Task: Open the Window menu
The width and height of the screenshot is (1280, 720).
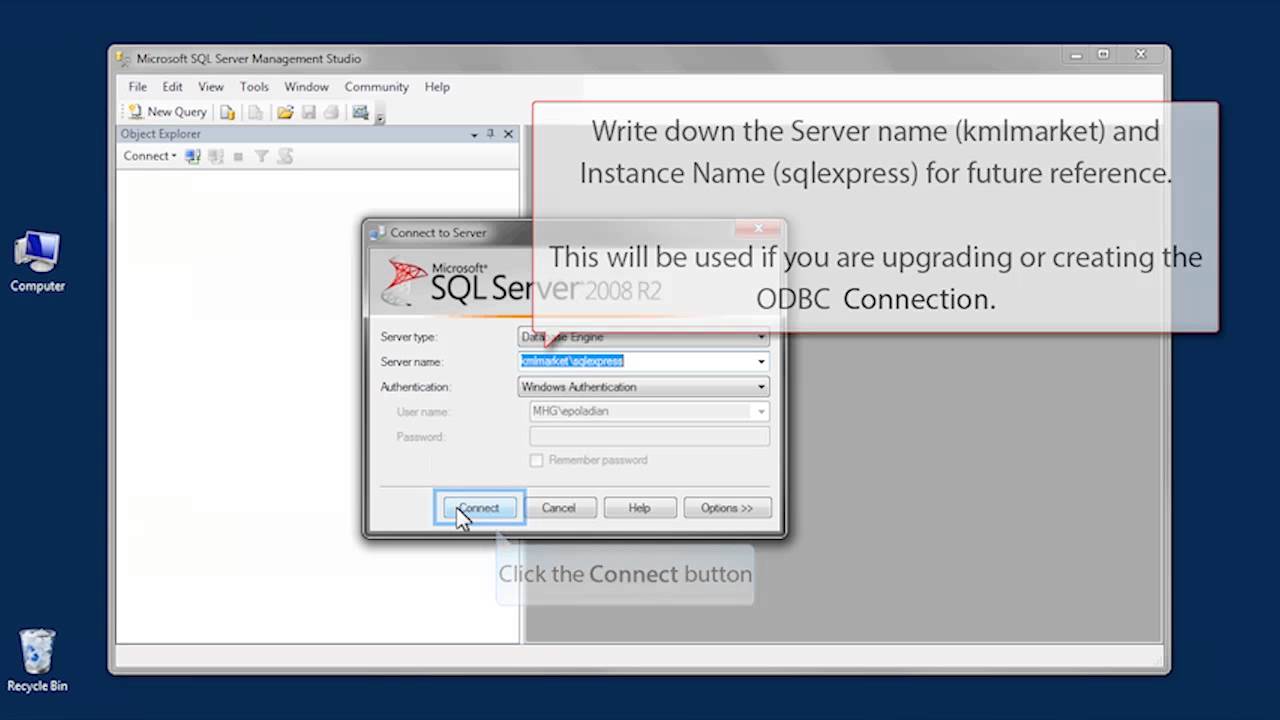Action: [306, 87]
